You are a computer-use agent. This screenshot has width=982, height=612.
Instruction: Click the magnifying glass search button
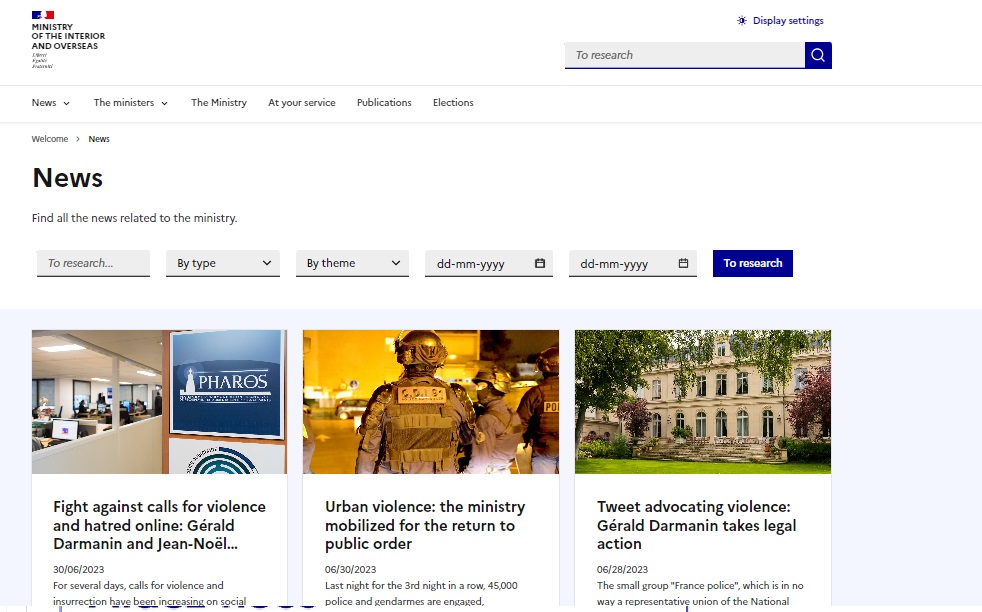[x=818, y=55]
